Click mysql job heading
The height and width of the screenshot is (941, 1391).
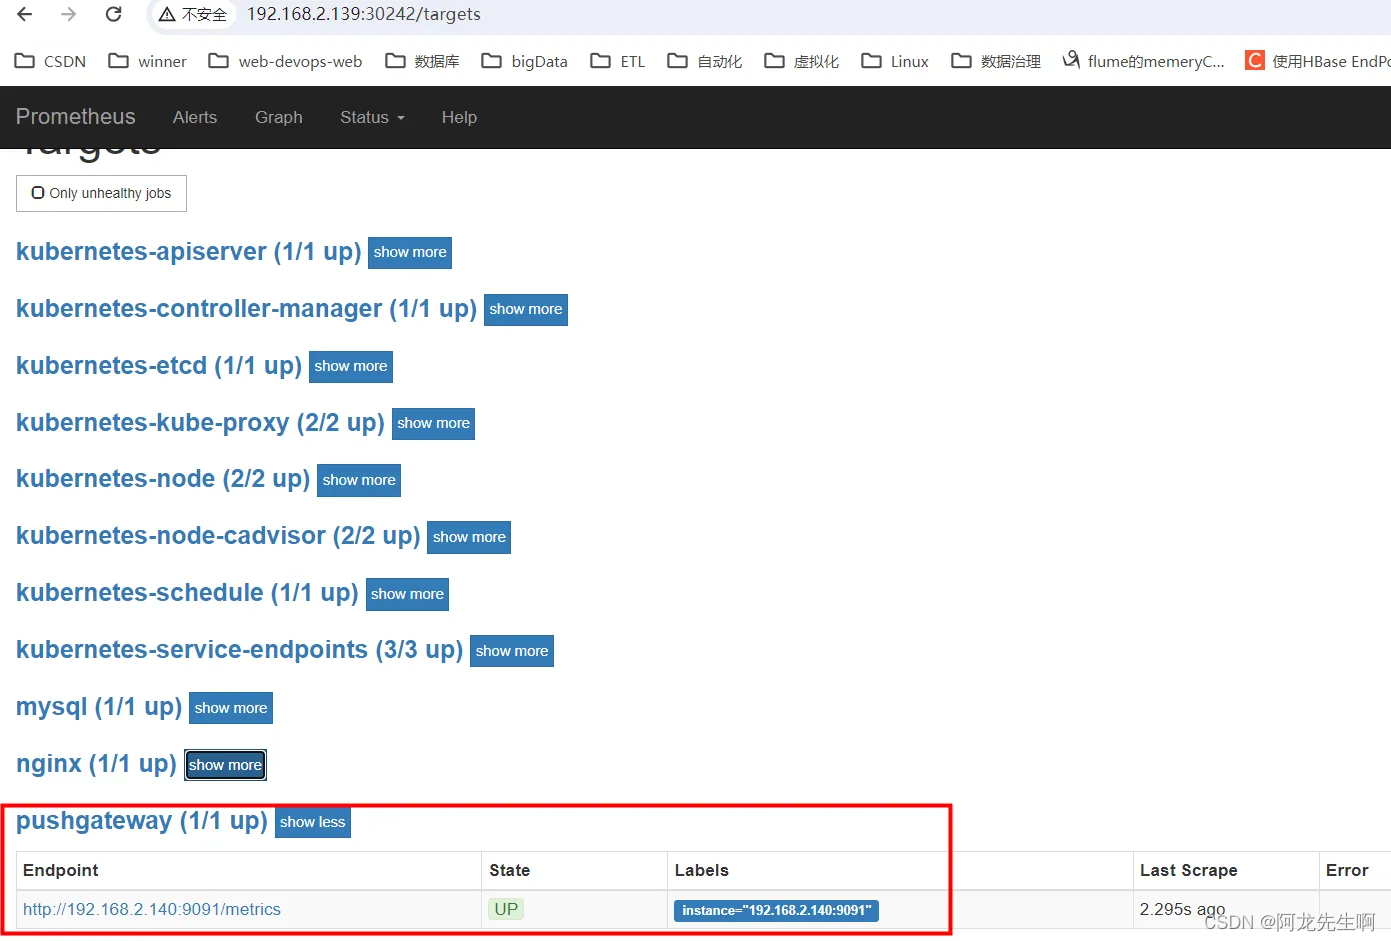tap(99, 707)
